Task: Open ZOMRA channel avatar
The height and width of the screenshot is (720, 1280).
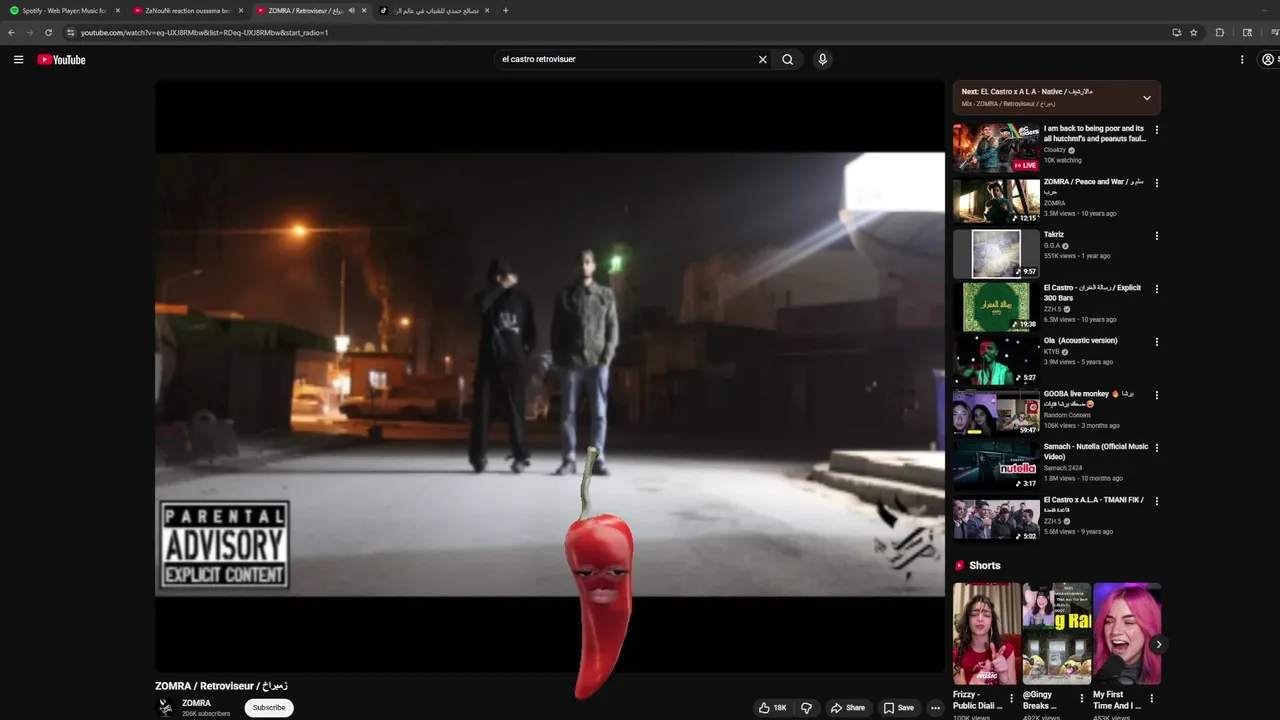Action: click(x=165, y=707)
